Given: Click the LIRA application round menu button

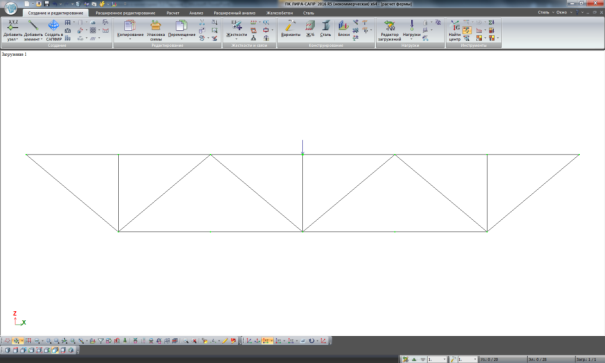Looking at the screenshot, I should [x=10, y=8].
